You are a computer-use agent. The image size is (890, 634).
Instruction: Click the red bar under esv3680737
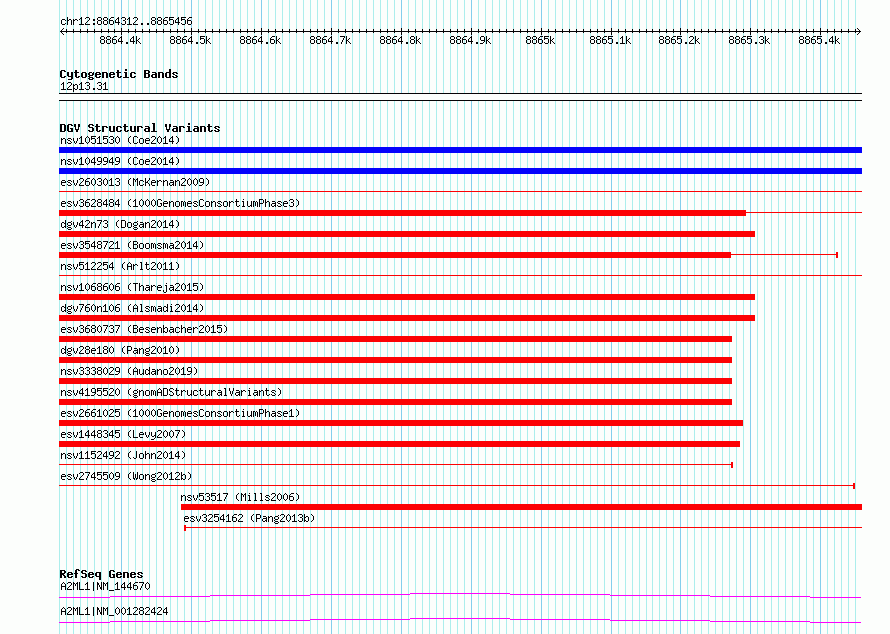click(396, 339)
